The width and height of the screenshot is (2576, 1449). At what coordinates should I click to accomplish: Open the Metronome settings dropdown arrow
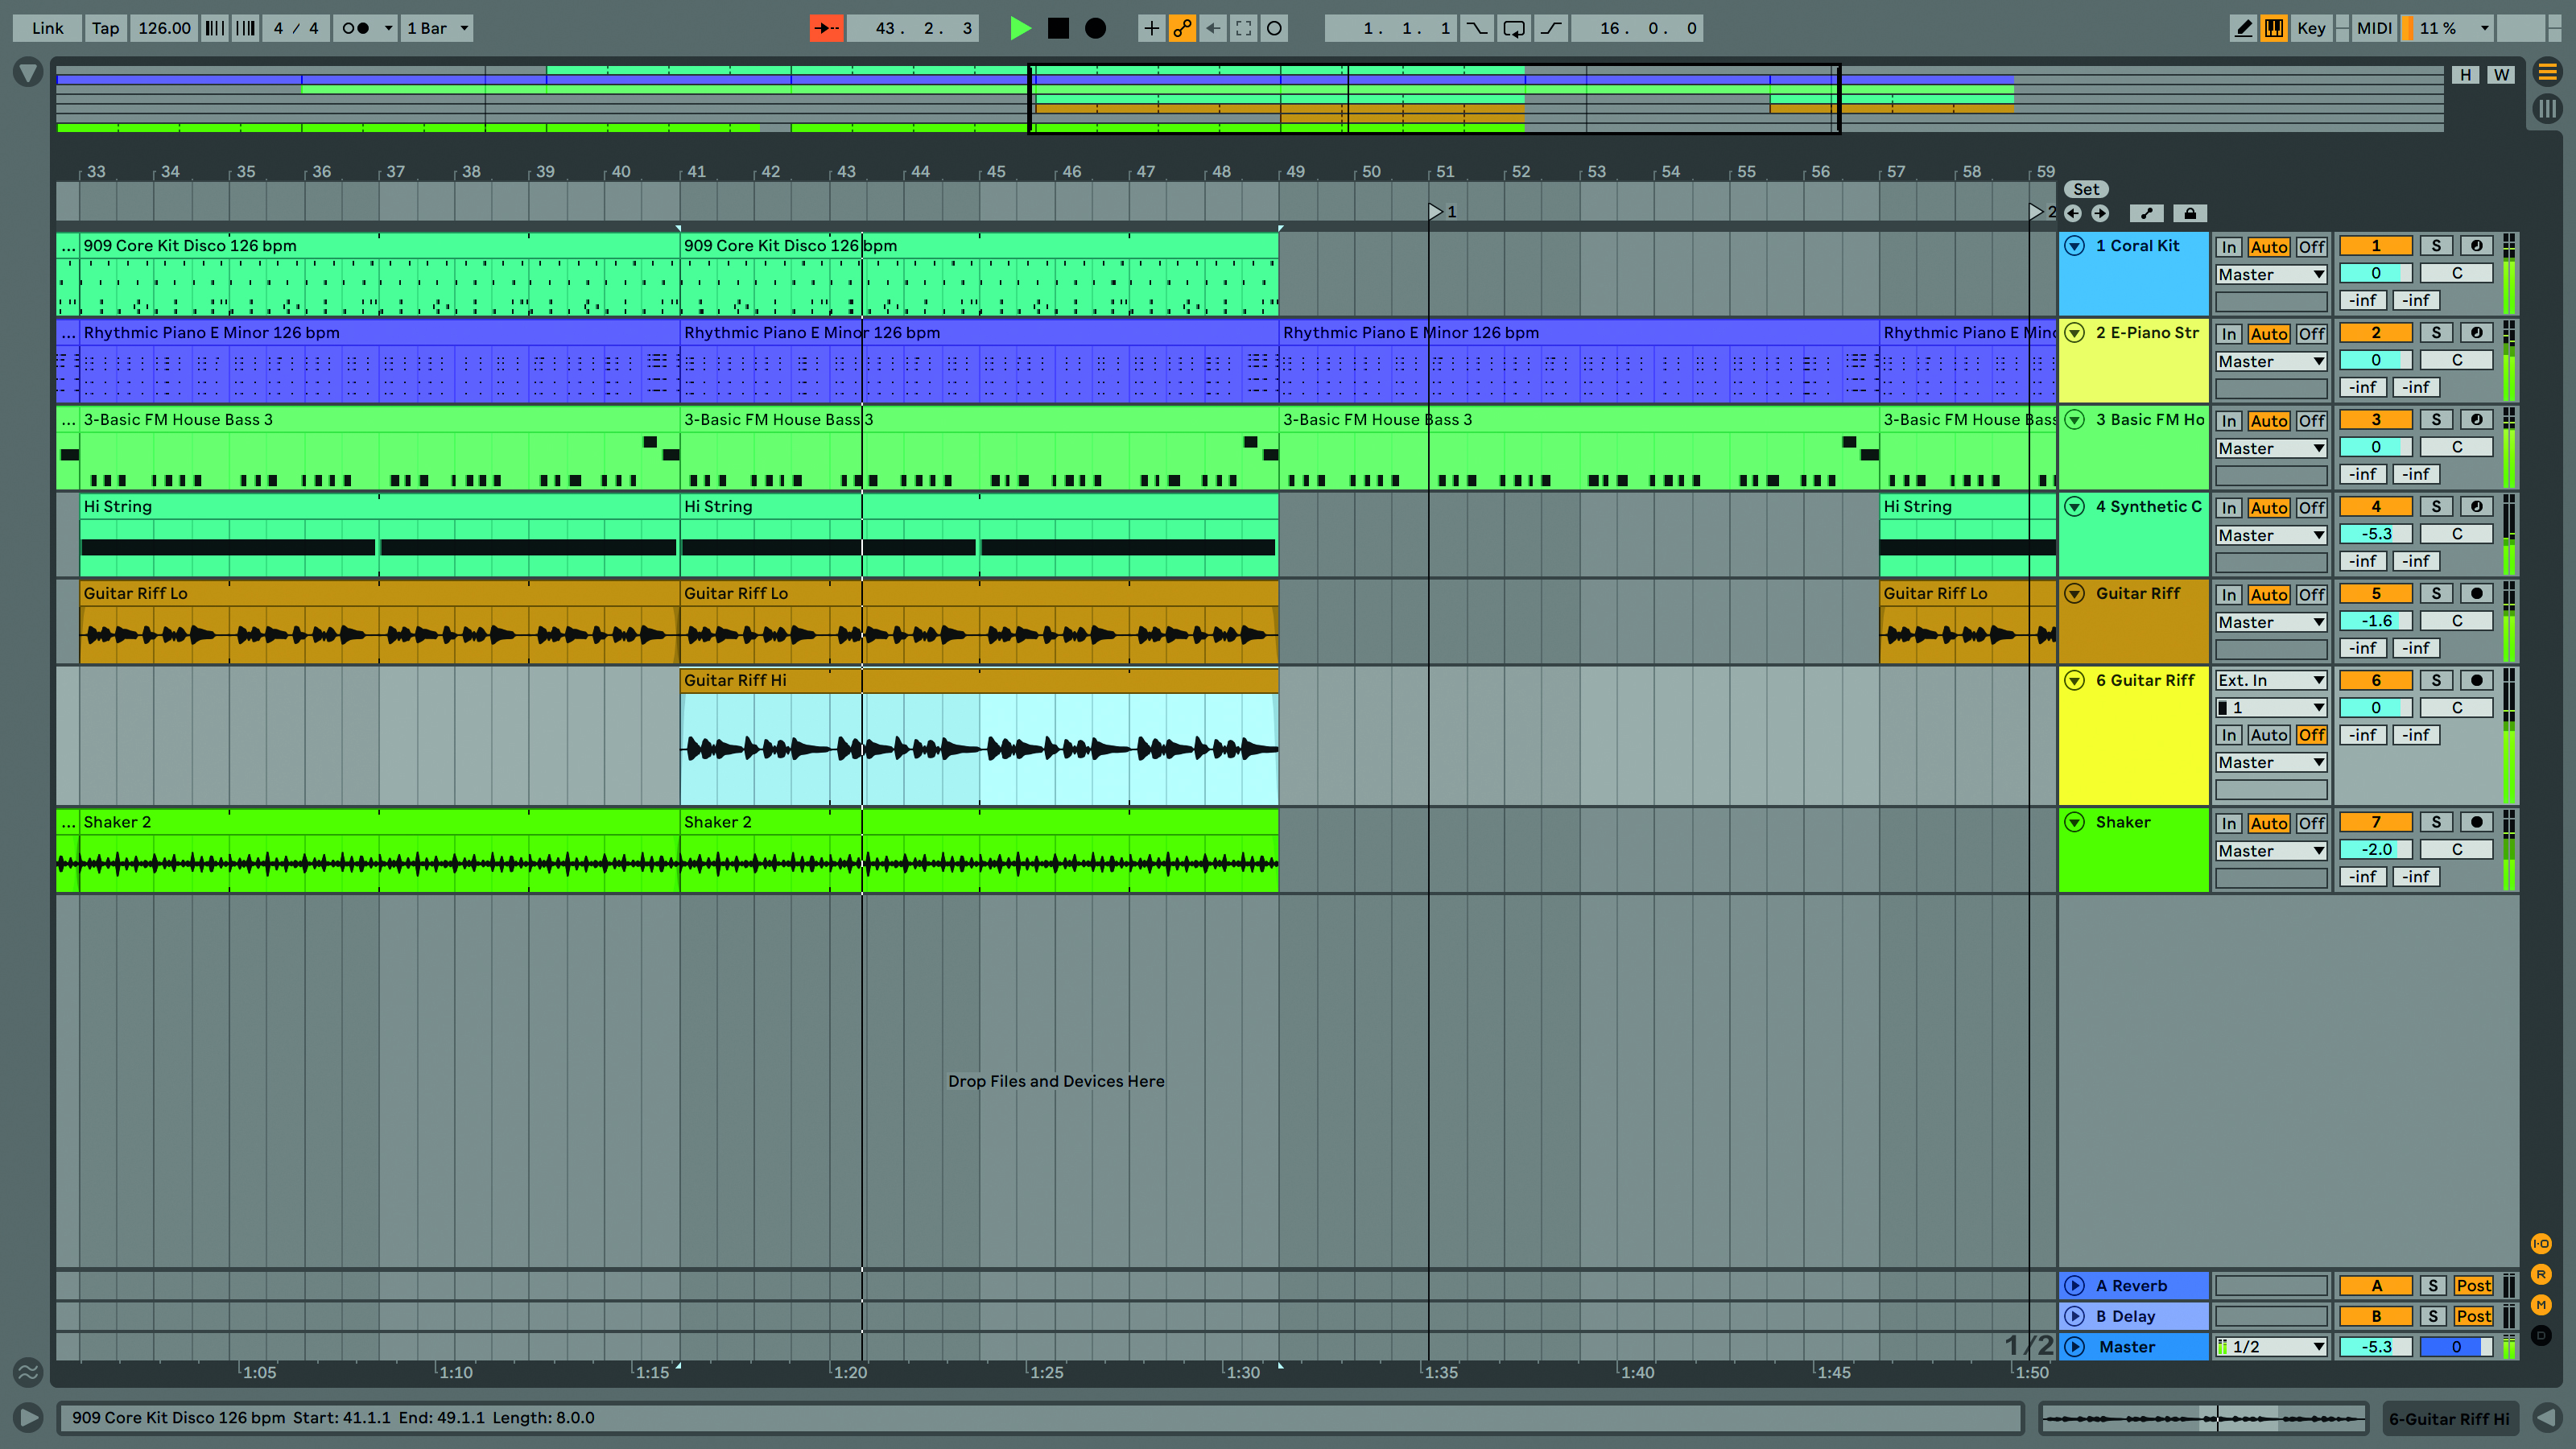(388, 28)
